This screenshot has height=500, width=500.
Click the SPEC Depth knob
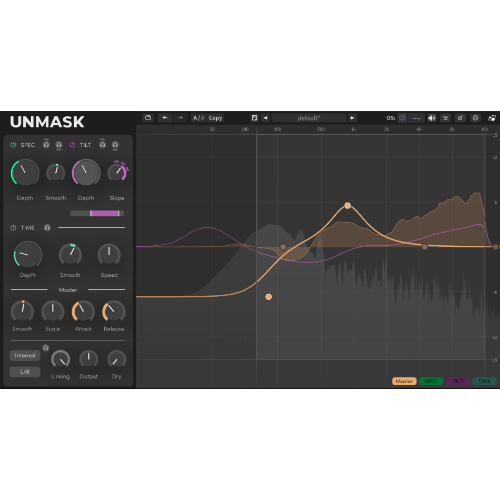click(25, 172)
